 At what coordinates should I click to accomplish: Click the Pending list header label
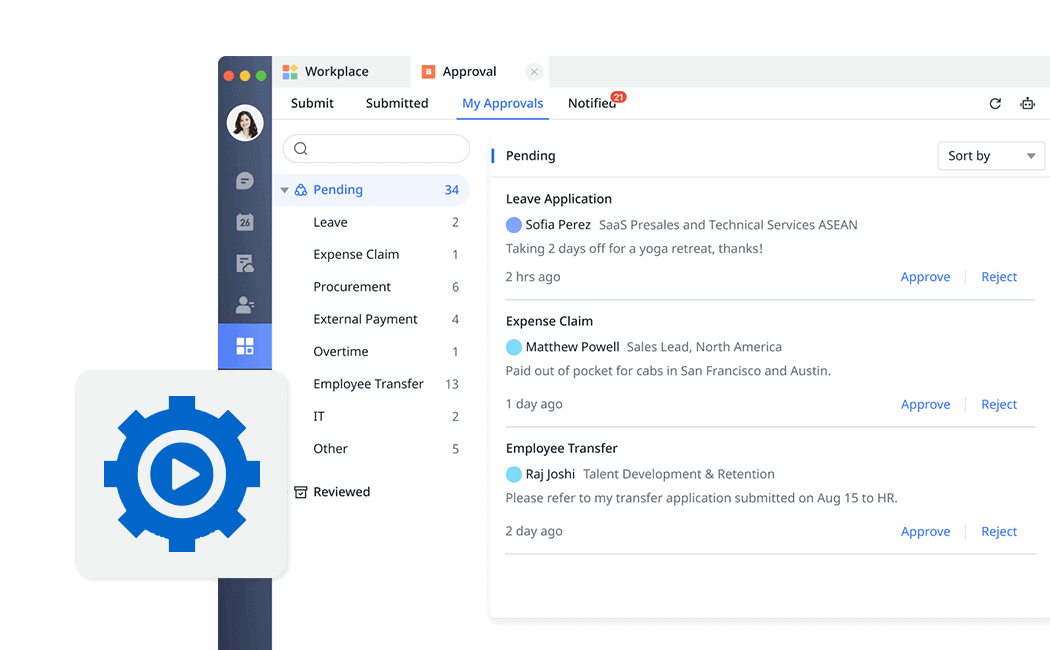click(530, 156)
